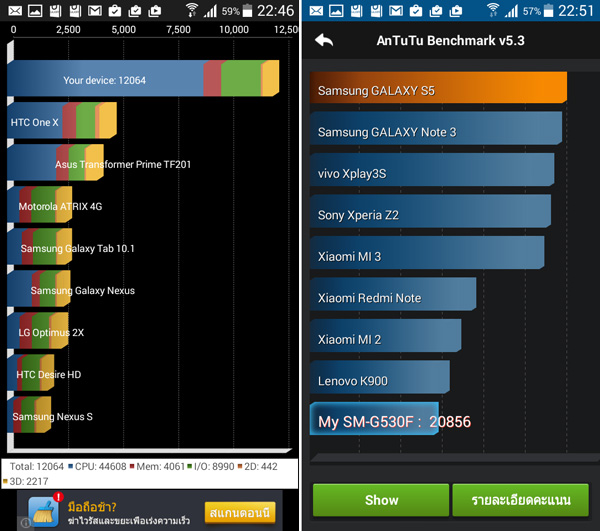Tap the Samsung Galaxy Nexus bar
Screen dimensions: 600x531
[x=39, y=289]
